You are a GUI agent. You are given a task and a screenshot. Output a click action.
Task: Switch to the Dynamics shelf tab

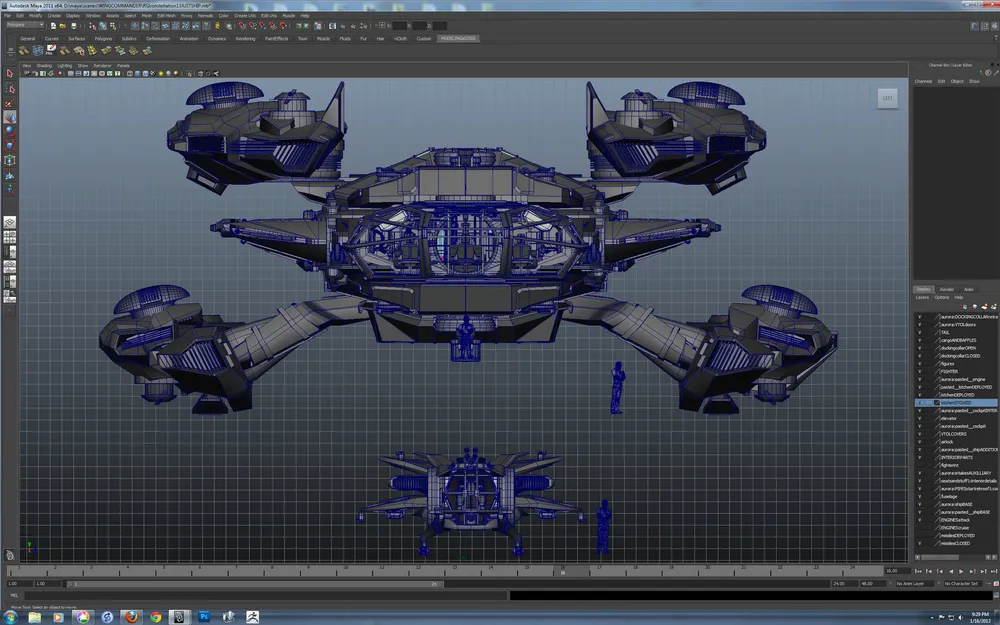point(217,38)
